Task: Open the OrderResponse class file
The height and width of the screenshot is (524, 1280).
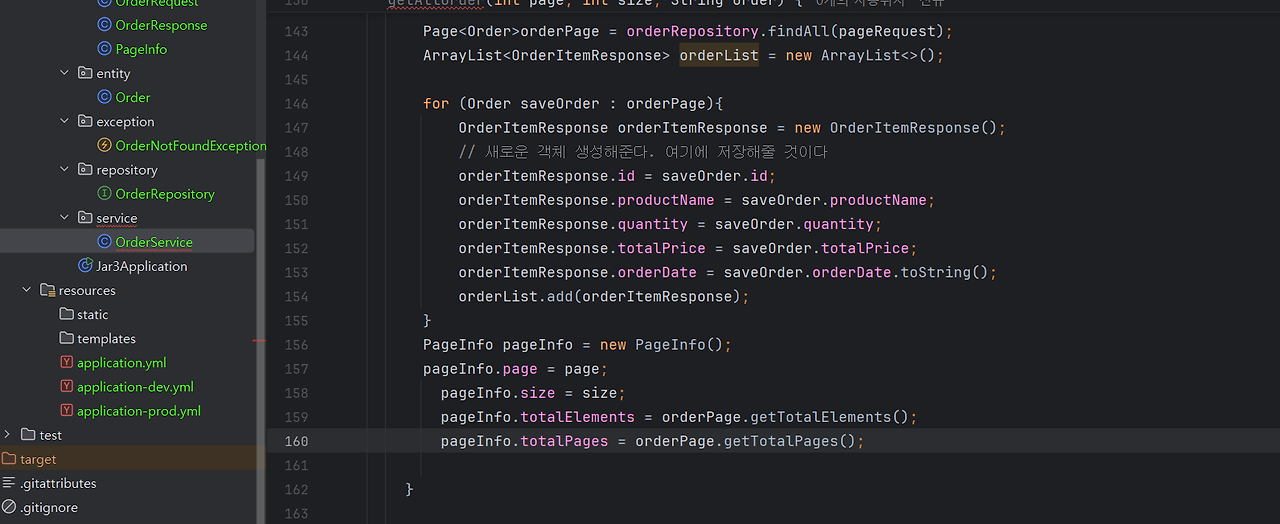Action: (x=161, y=25)
